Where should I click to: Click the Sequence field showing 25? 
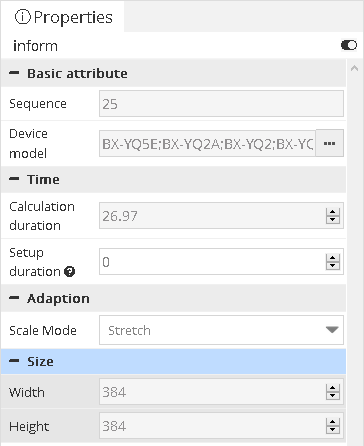221,104
